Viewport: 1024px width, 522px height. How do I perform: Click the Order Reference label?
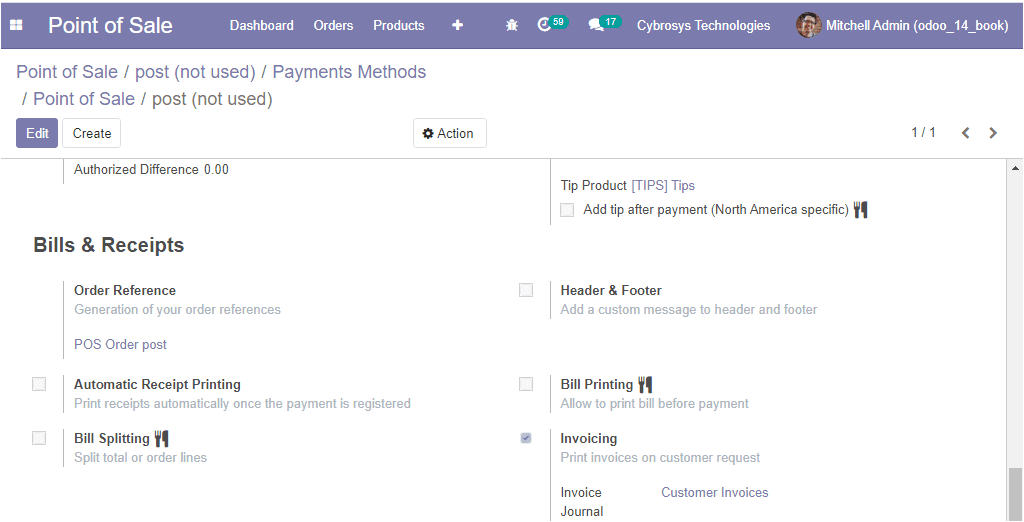point(125,290)
